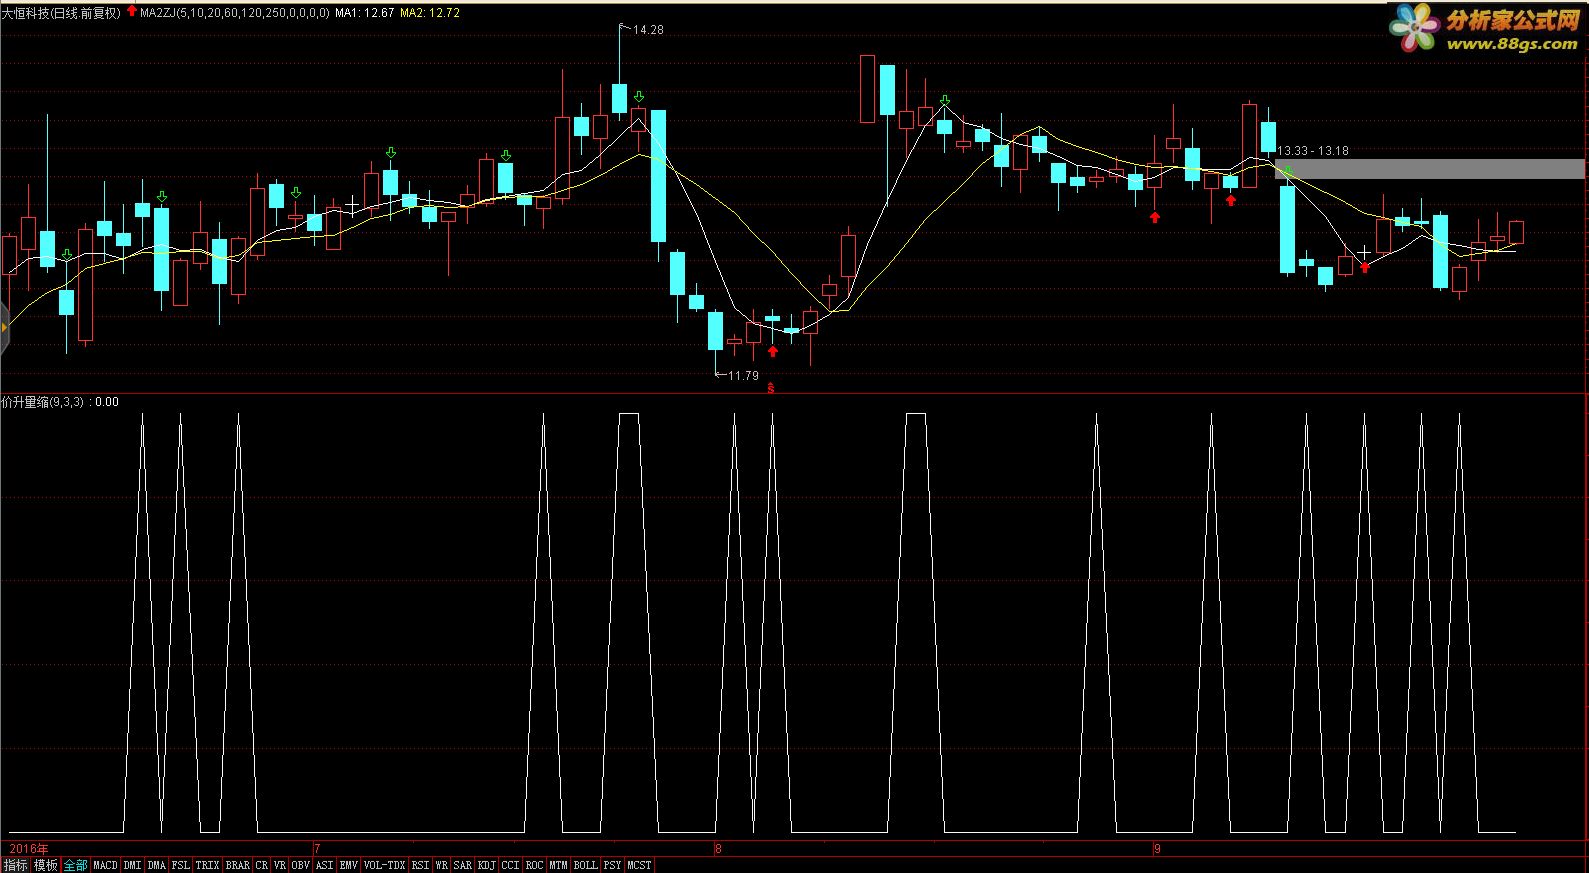1589x873 pixels.
Task: Open the ROC indicator tab
Action: [x=535, y=865]
